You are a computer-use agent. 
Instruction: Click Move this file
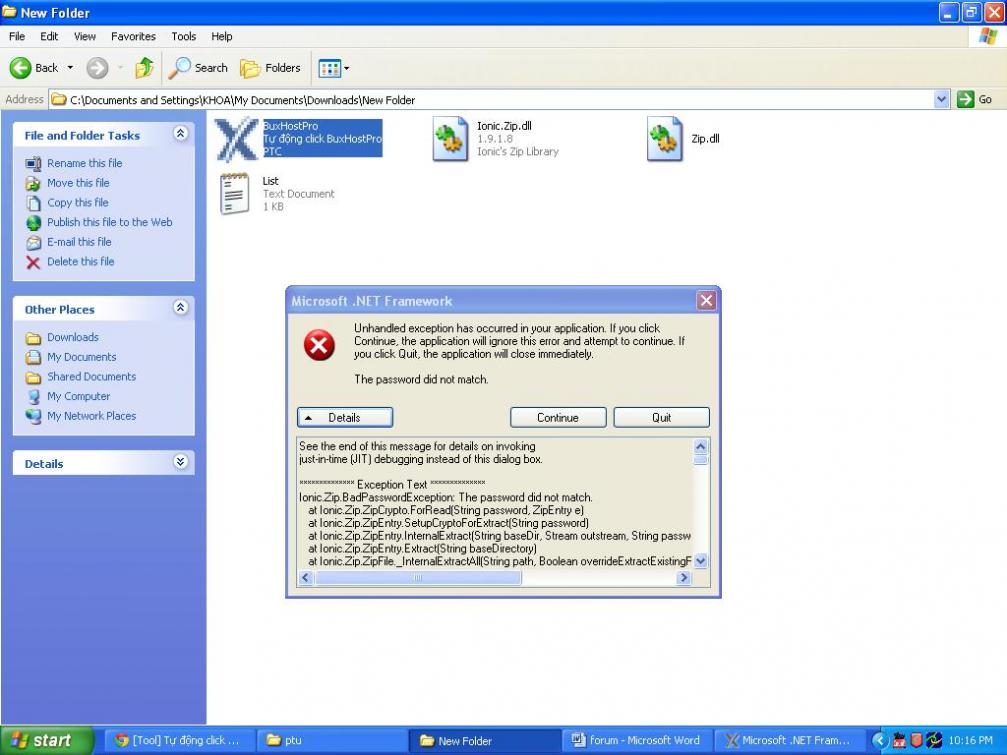click(x=78, y=183)
